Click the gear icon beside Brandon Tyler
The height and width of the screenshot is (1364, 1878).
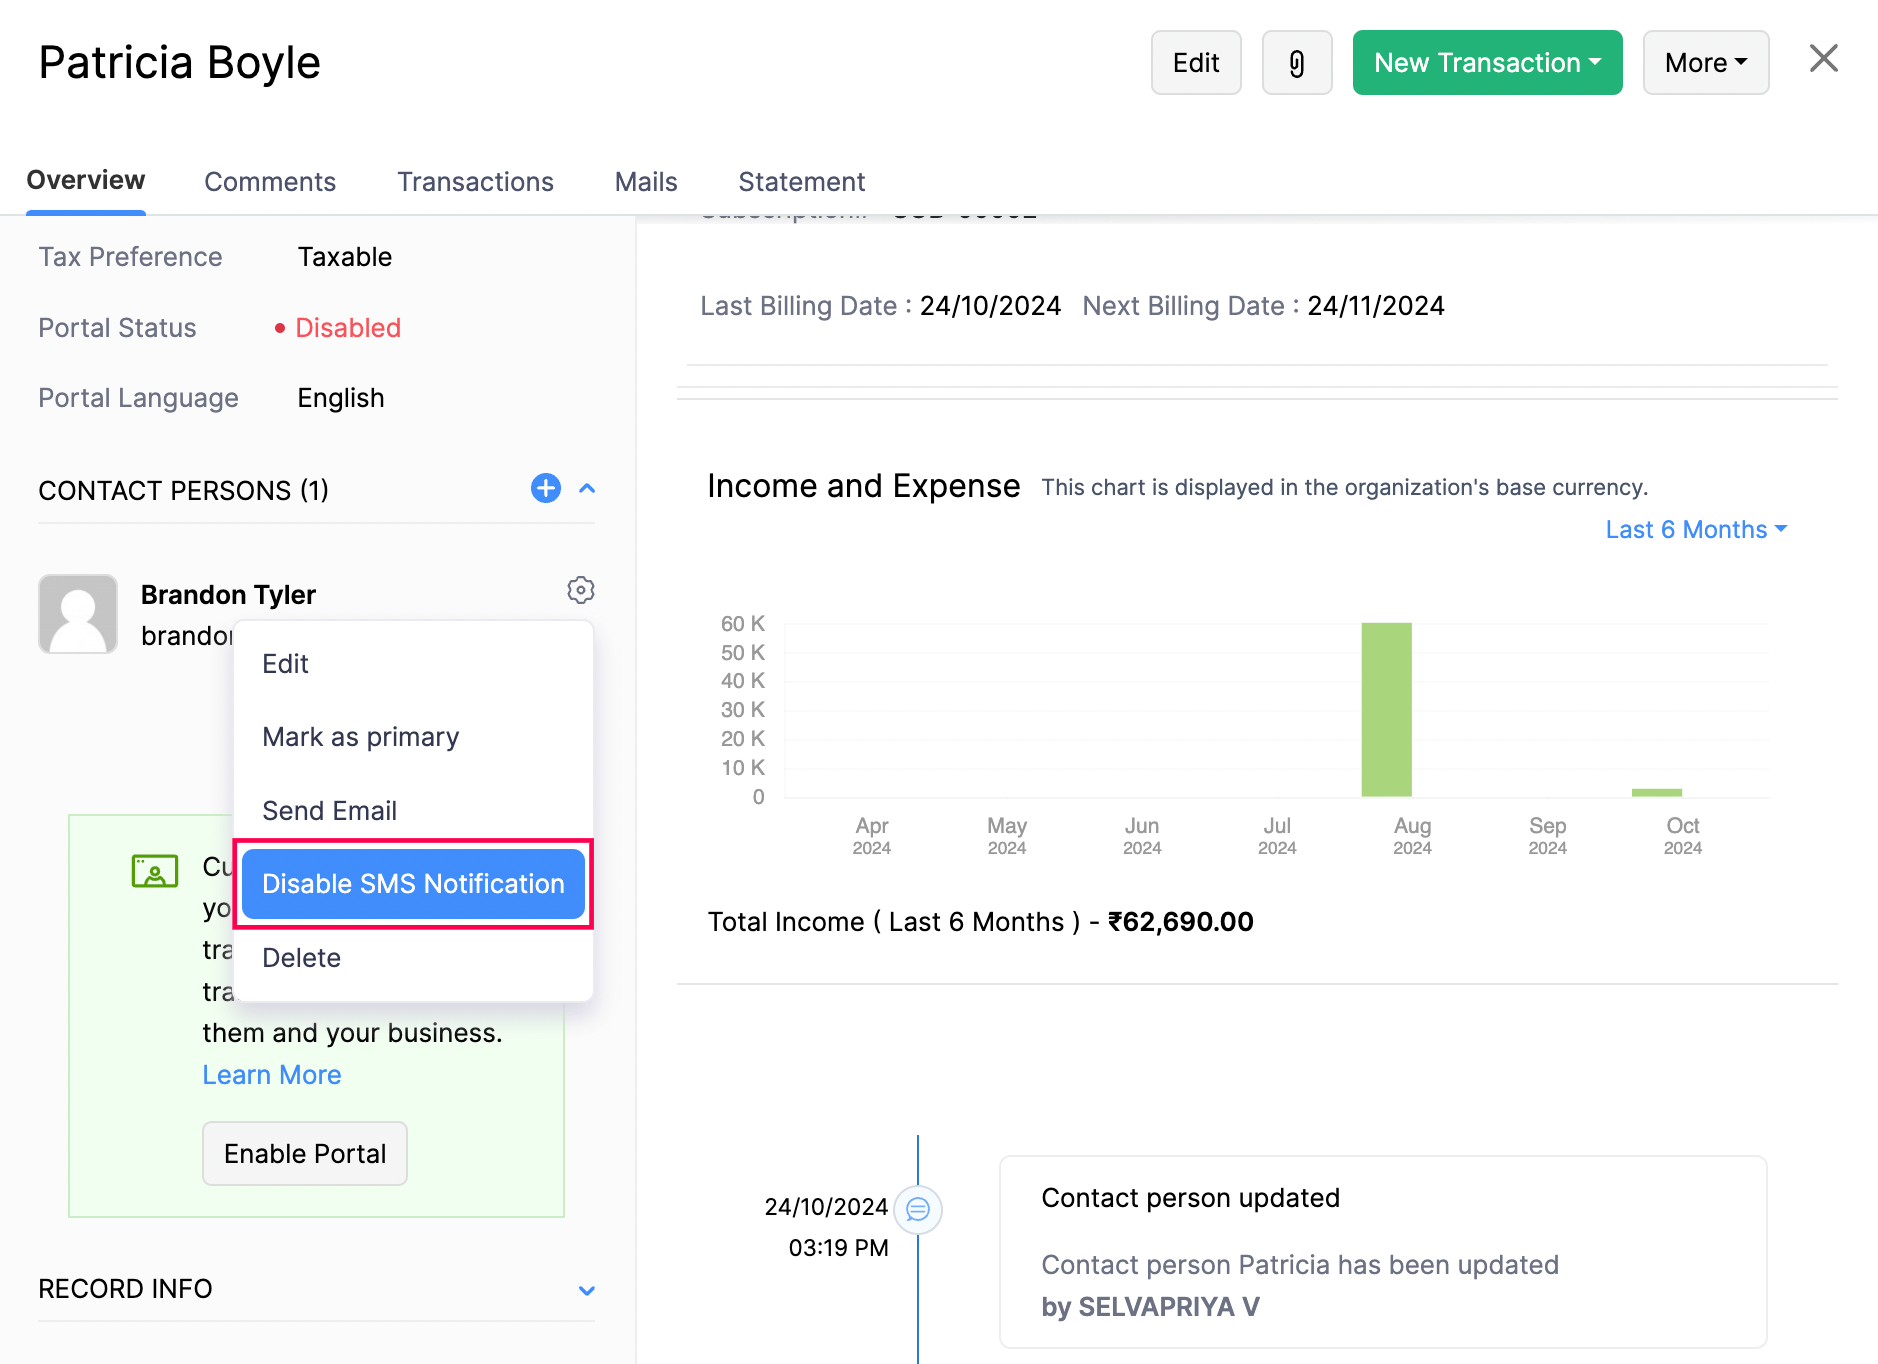click(x=580, y=590)
